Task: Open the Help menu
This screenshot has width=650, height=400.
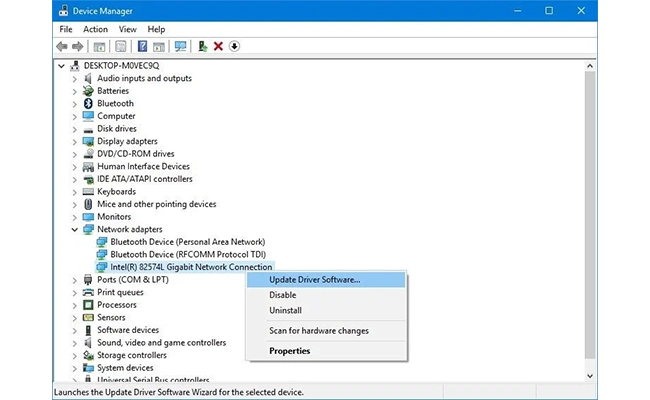Action: coord(156,29)
